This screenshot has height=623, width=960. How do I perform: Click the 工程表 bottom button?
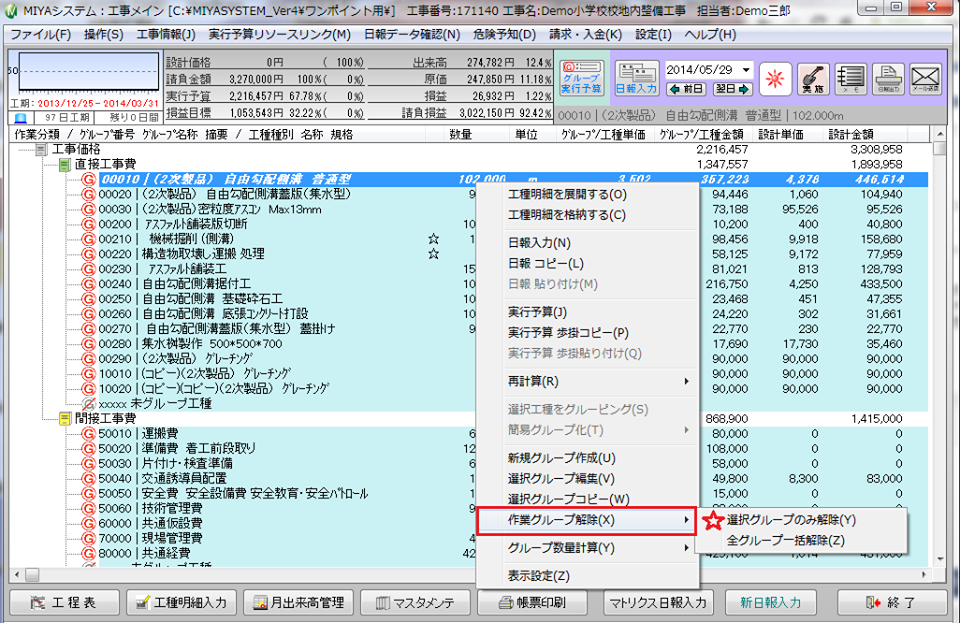pos(64,603)
